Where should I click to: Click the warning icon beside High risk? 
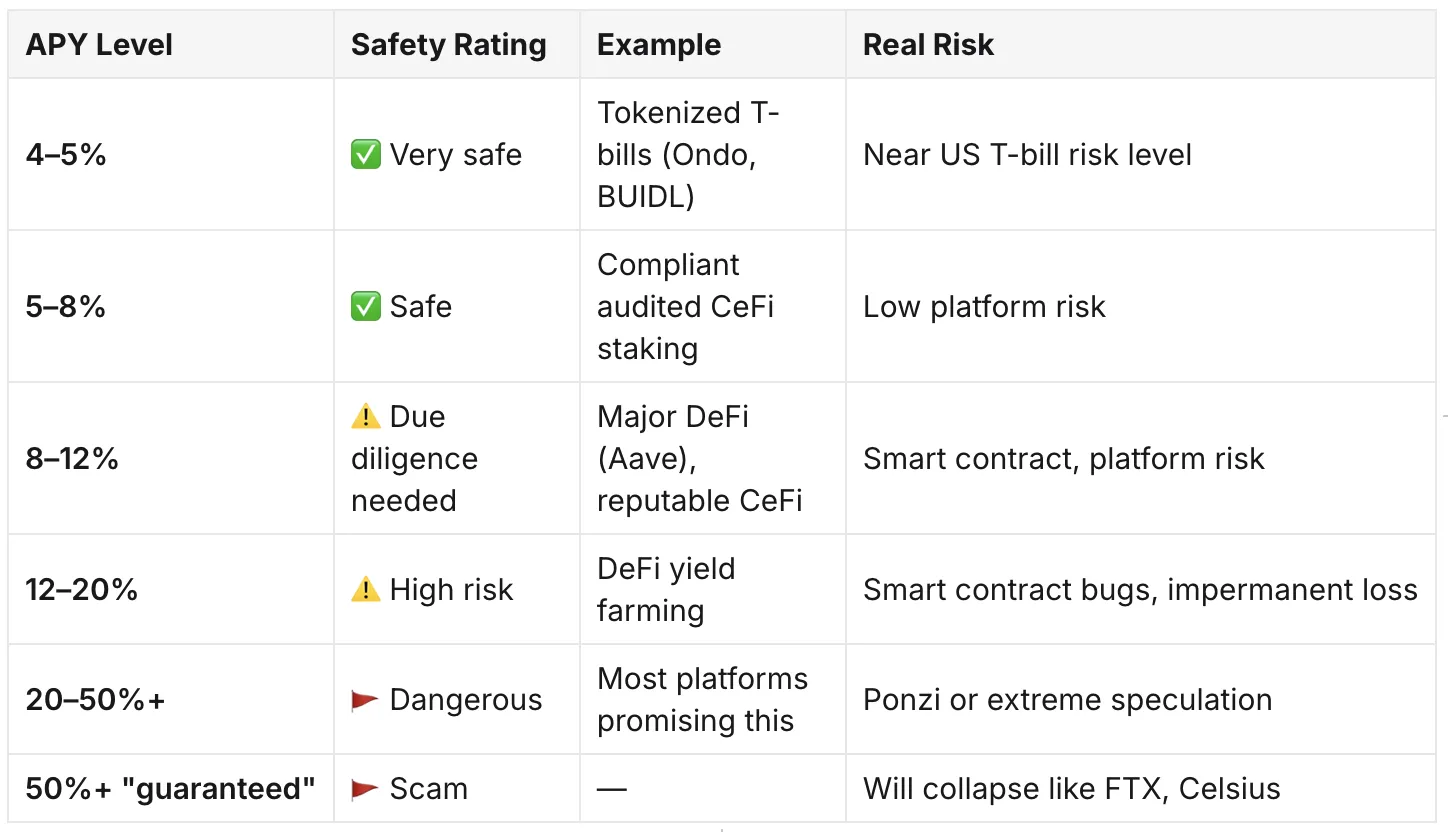366,590
